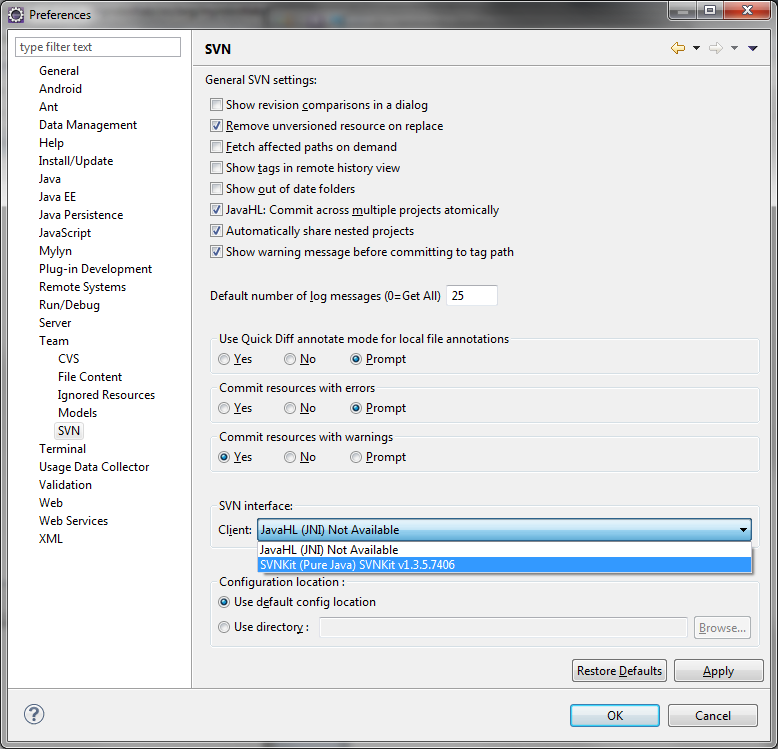The height and width of the screenshot is (749, 778).
Task: Select Usage Data Collector preferences category
Action: tap(94, 467)
